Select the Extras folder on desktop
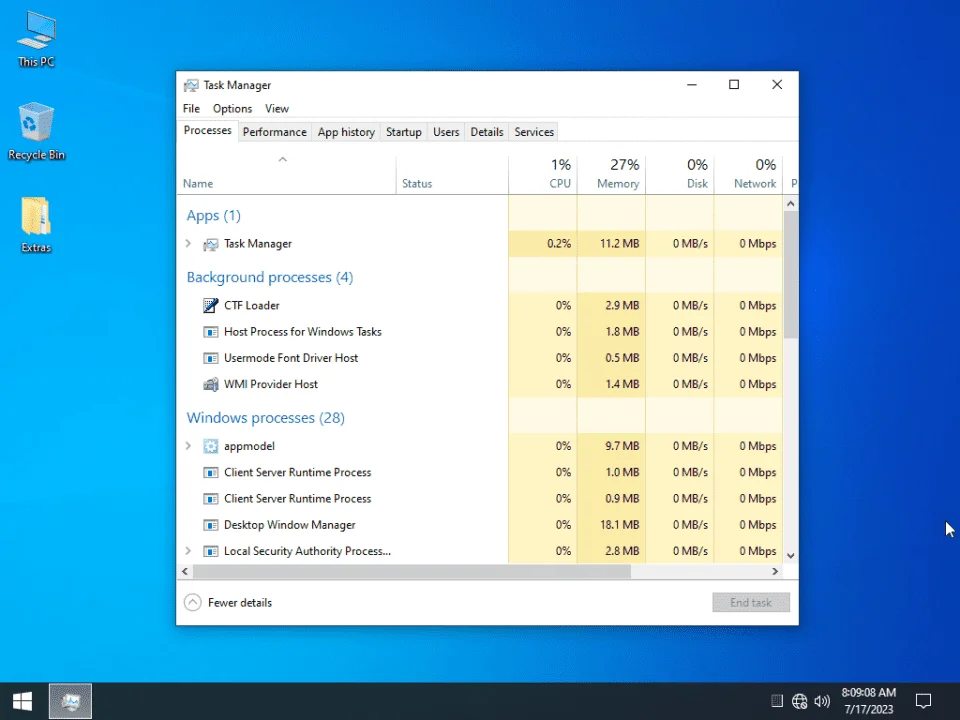Screen dimensions: 960x720 tap(36, 225)
